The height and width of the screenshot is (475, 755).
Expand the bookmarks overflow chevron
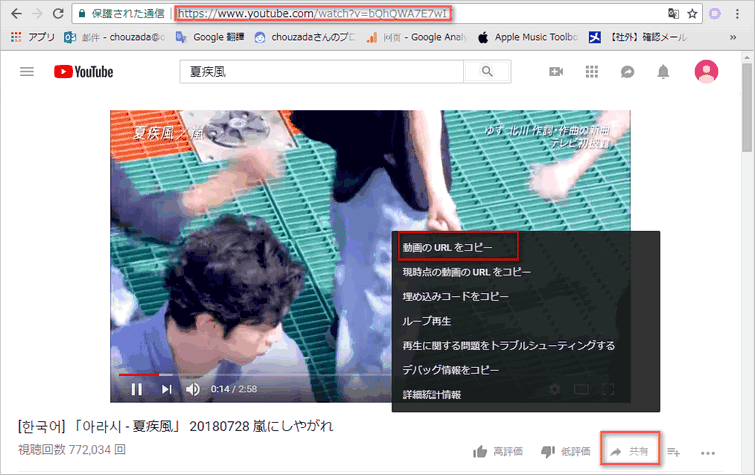coord(733,37)
